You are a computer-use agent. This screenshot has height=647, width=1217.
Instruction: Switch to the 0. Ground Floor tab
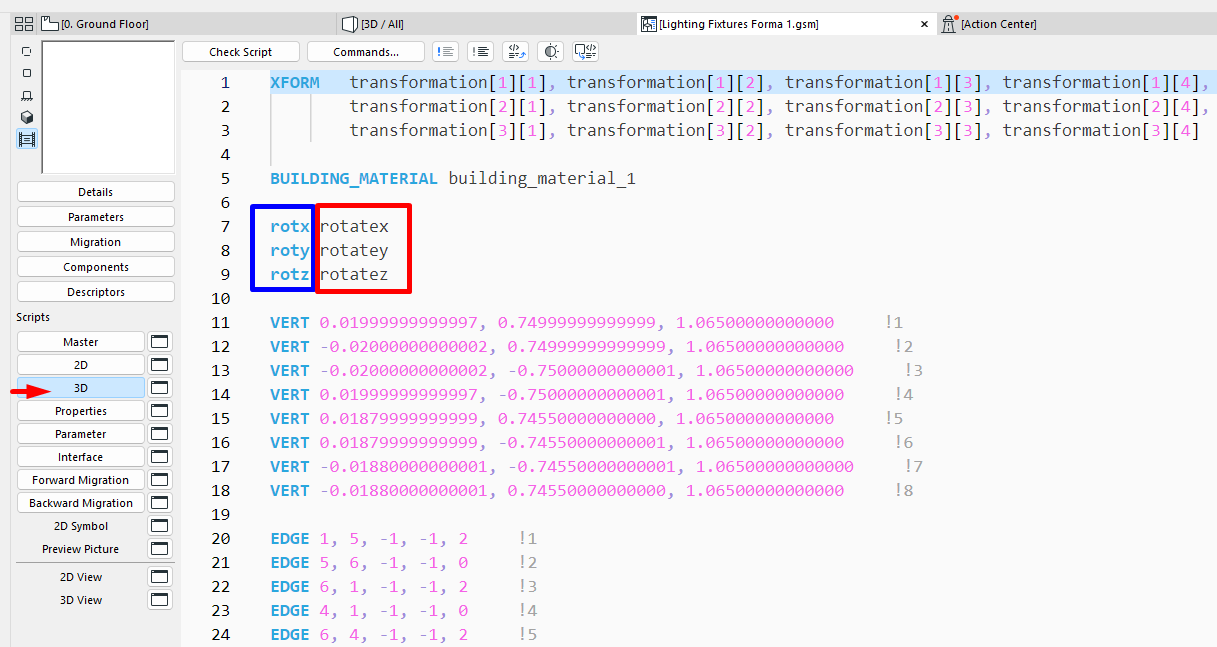(98, 24)
